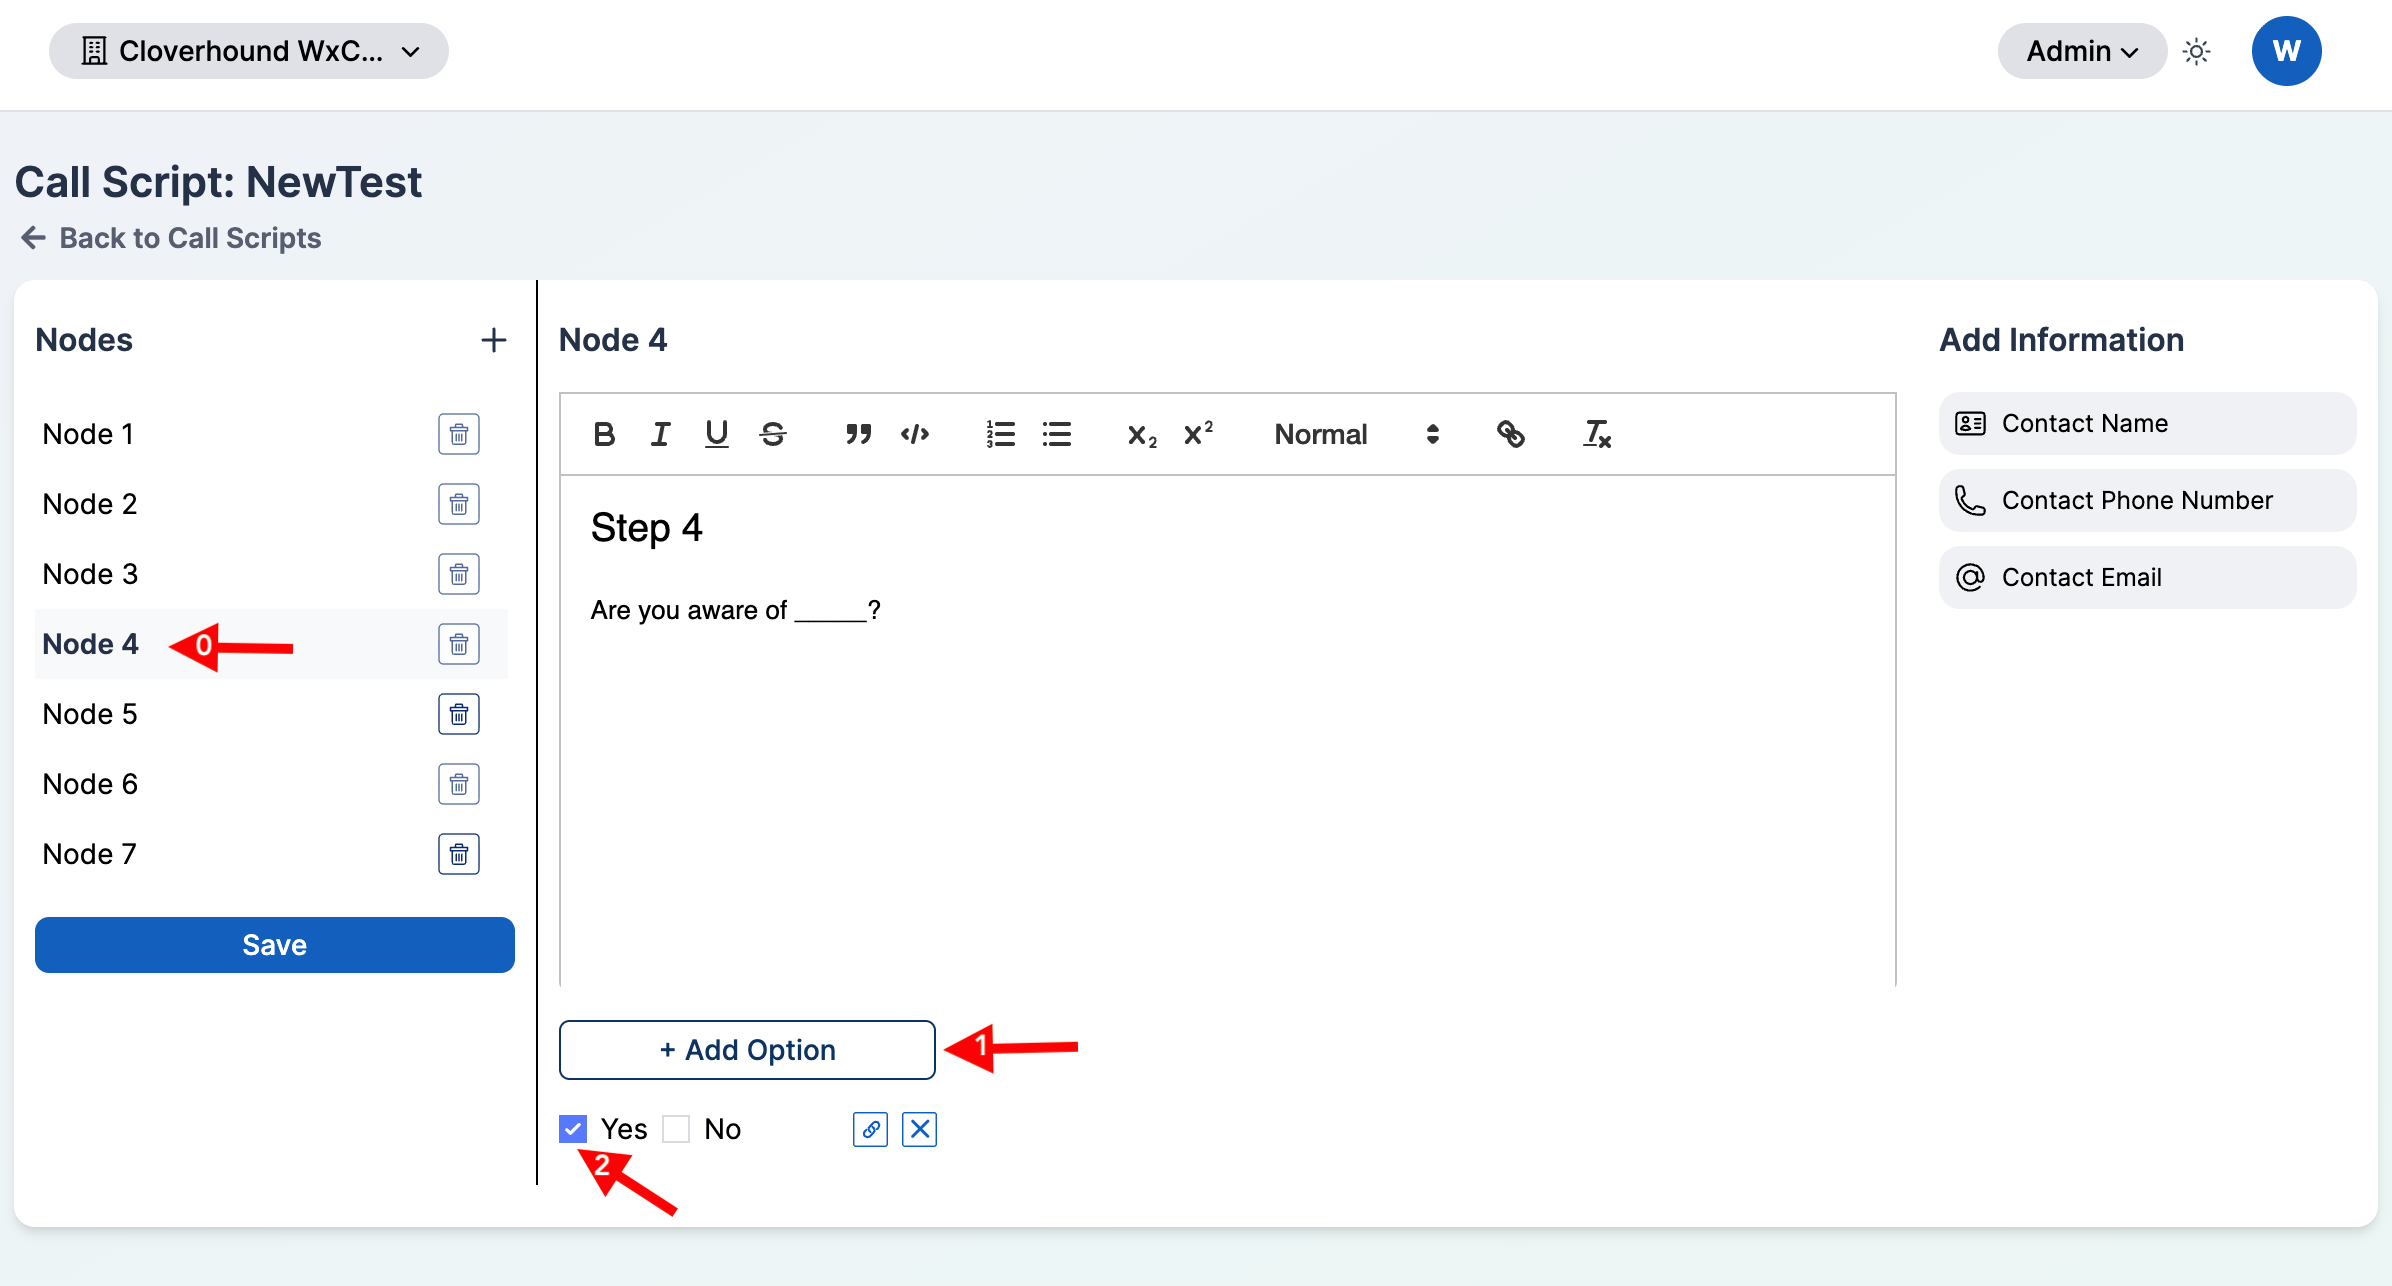Toggle bold formatting in editor toolbar
The image size is (2392, 1286).
[x=604, y=434]
